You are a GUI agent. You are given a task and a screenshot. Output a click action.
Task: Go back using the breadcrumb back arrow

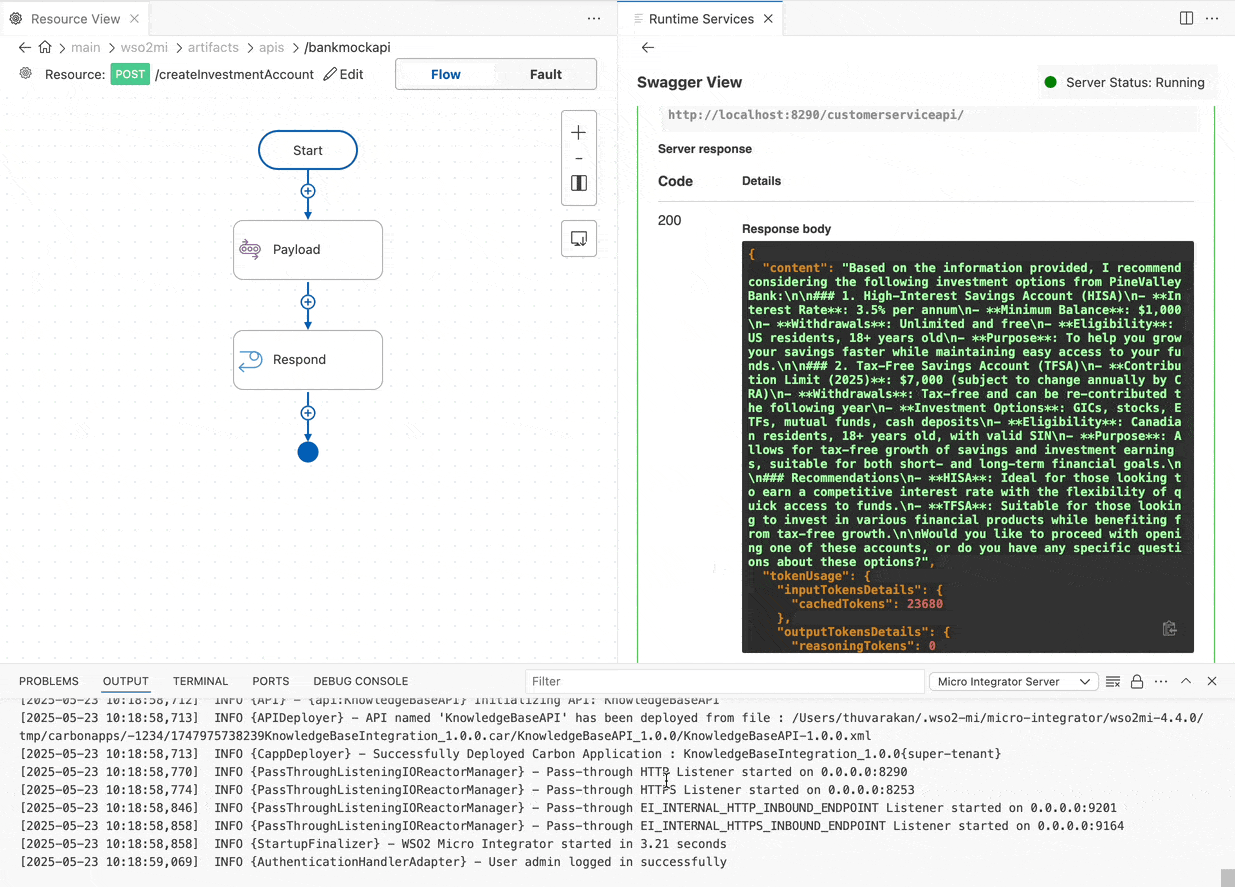25,47
